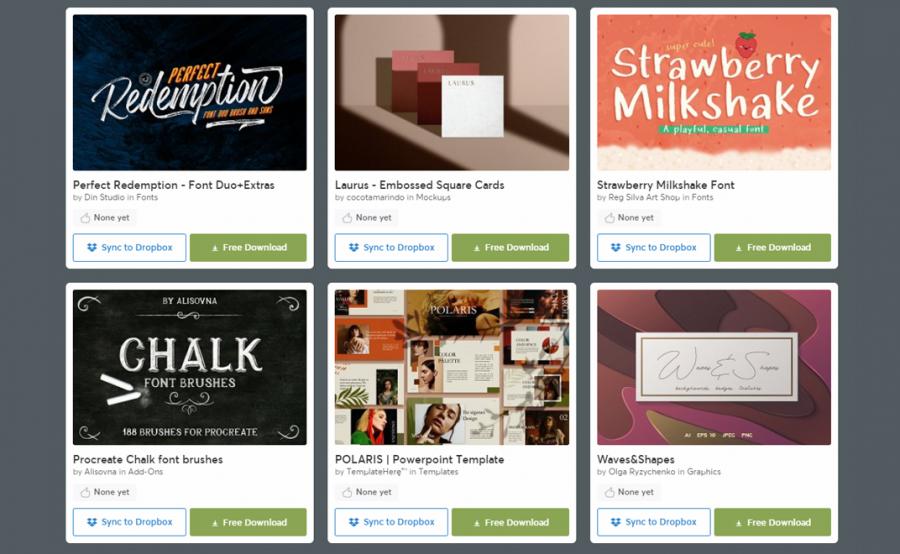Screen dimensions: 900x554
Task: Click thumbs-up icon under Laurus Embossed Cards
Action: (x=347, y=218)
